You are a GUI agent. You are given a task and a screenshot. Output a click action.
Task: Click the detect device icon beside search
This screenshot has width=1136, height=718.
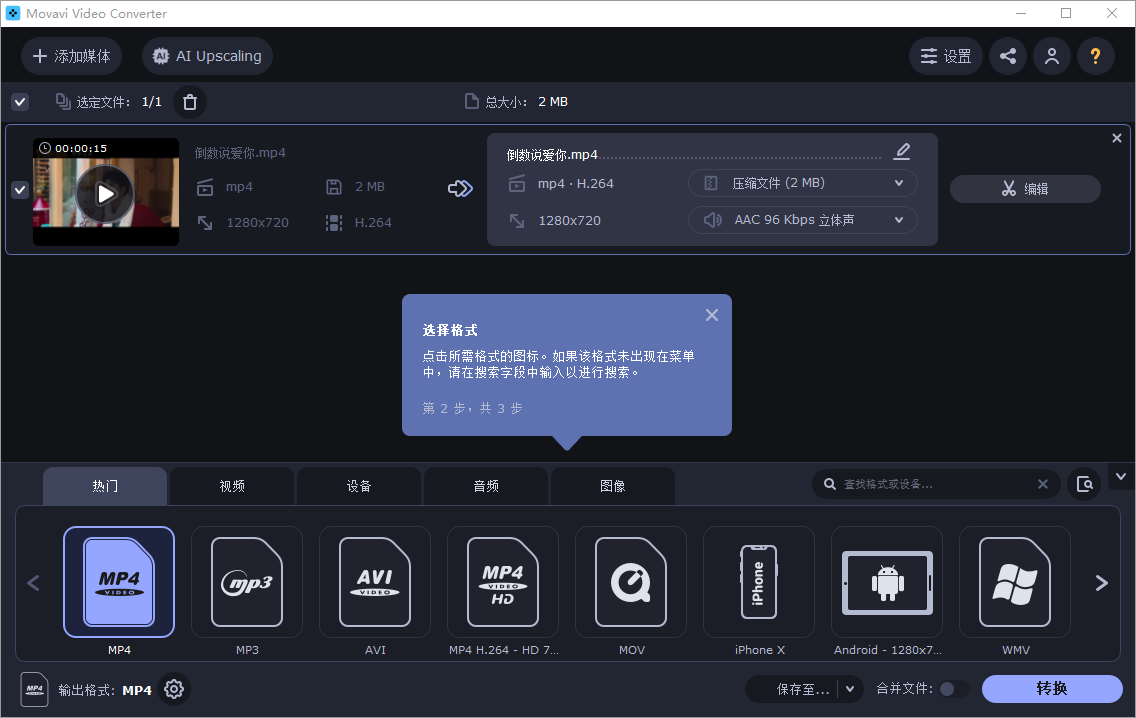[x=1085, y=484]
